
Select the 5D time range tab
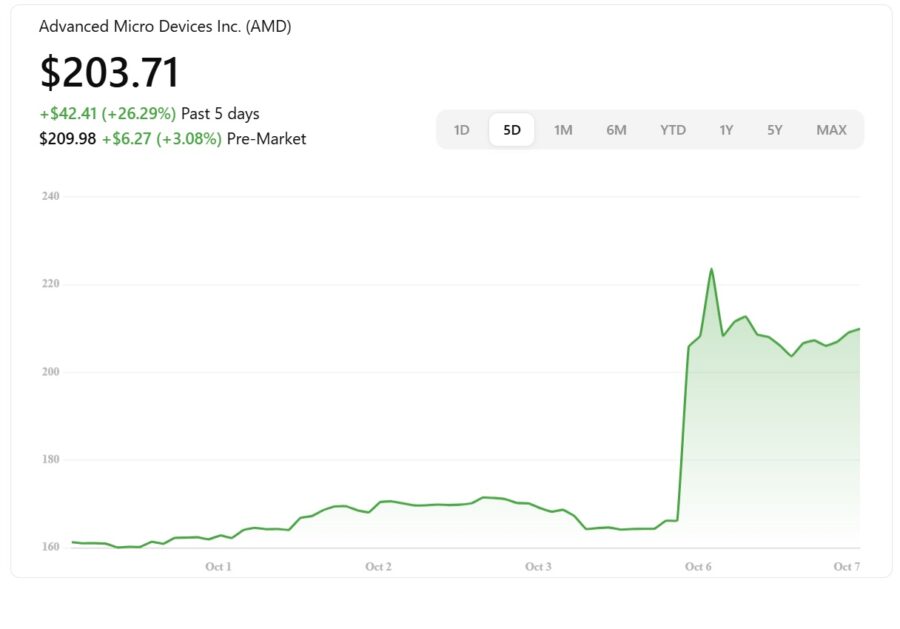coord(512,130)
